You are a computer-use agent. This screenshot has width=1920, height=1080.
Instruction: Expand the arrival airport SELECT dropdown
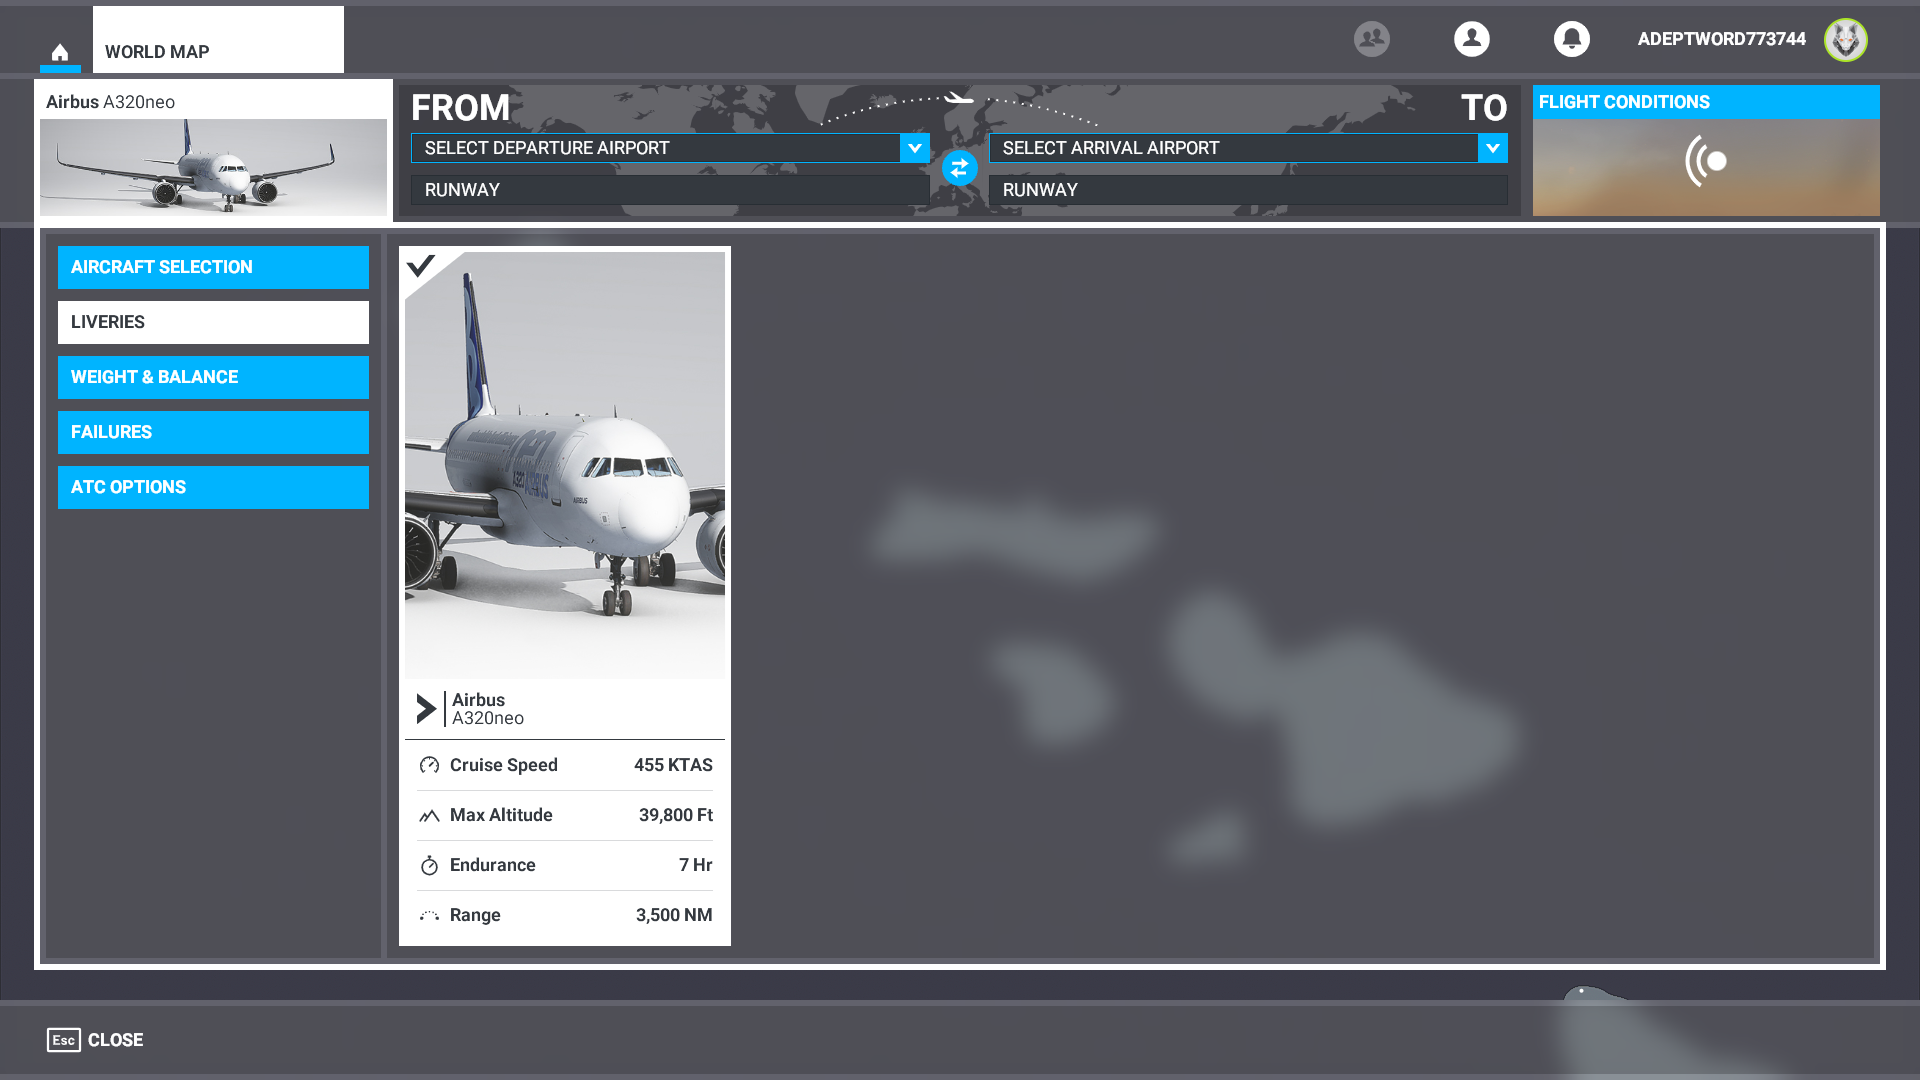(x=1493, y=146)
